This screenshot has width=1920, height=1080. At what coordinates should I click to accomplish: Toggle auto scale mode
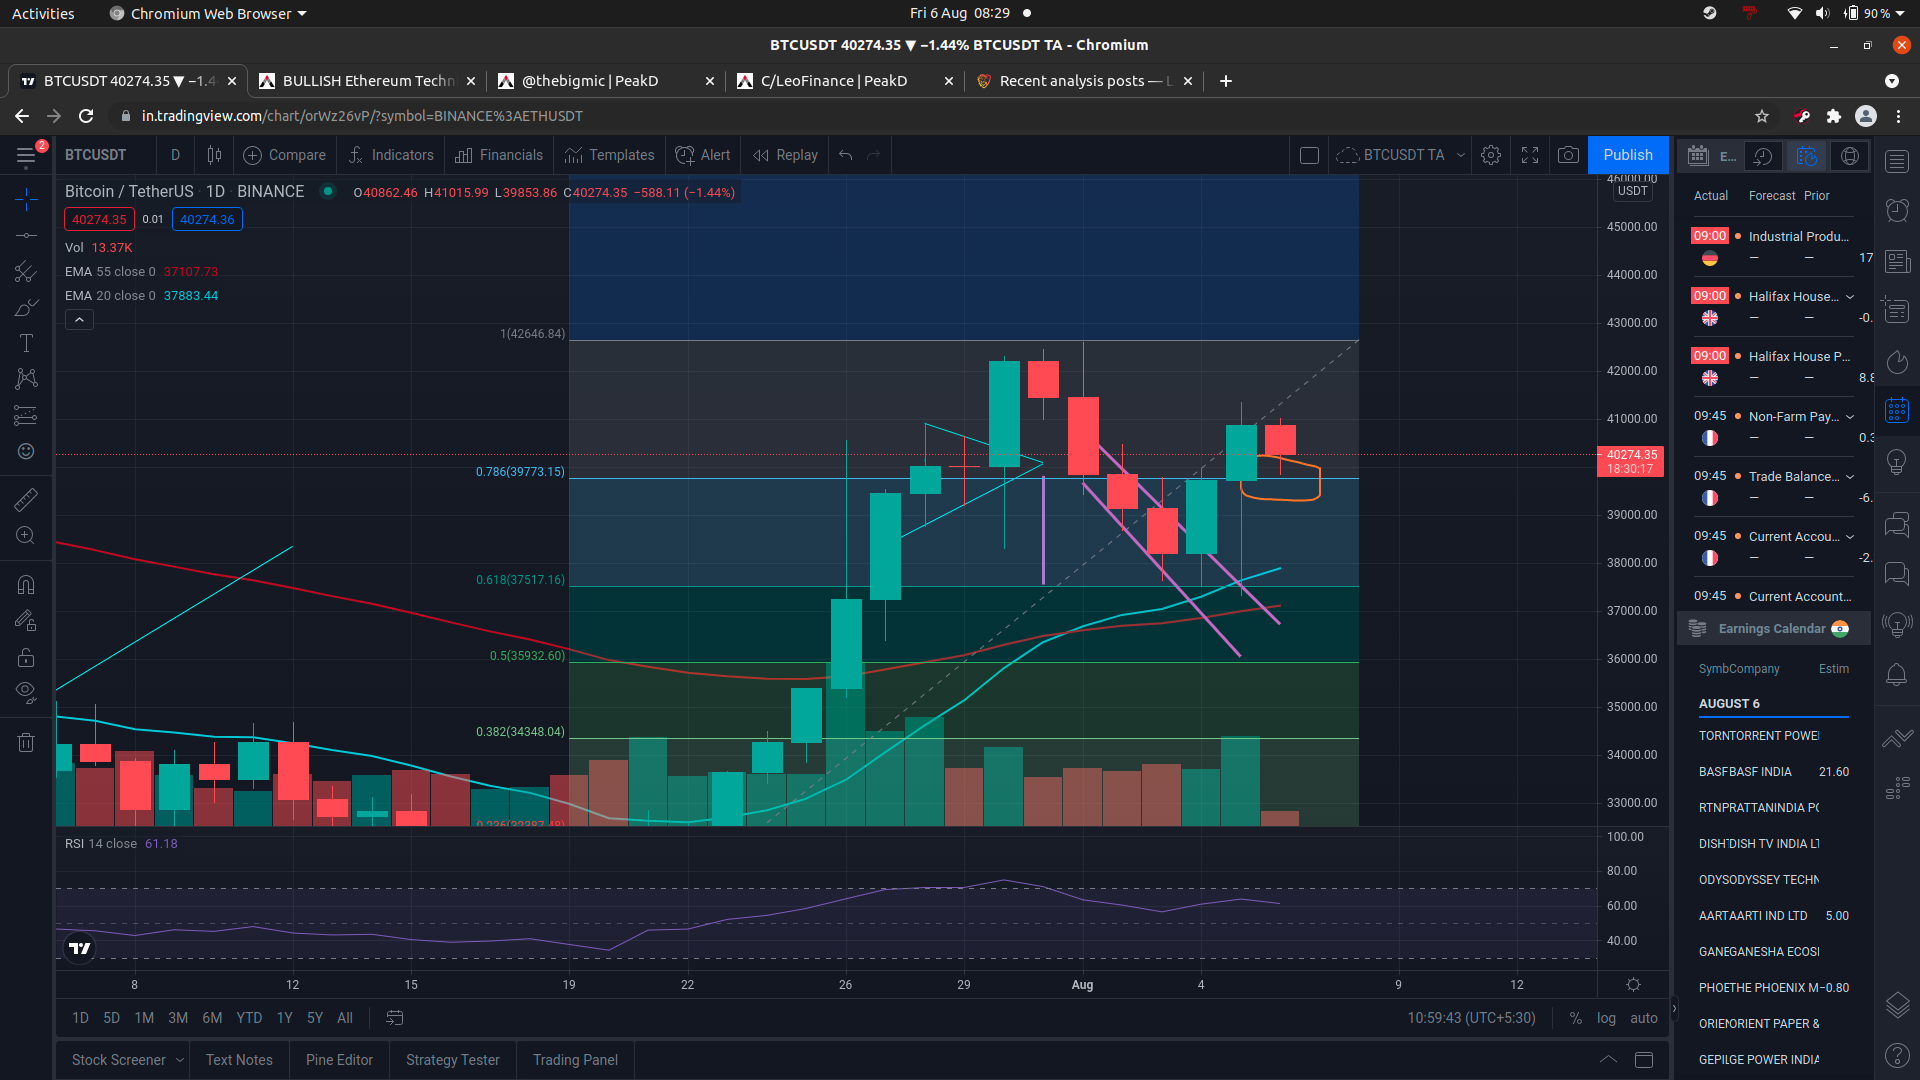coord(1644,1018)
